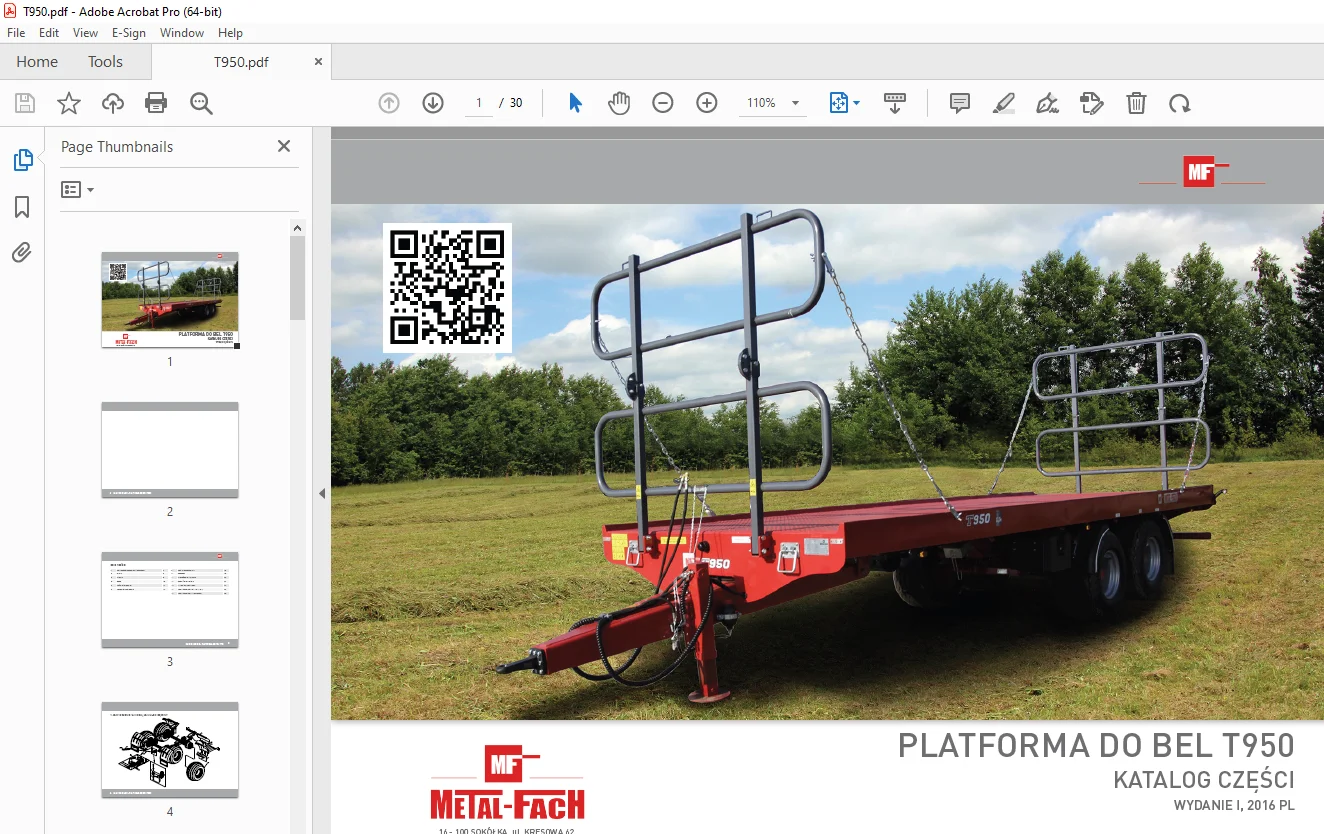Close the T950.pdf tab
The width and height of the screenshot is (1324, 834).
point(319,62)
